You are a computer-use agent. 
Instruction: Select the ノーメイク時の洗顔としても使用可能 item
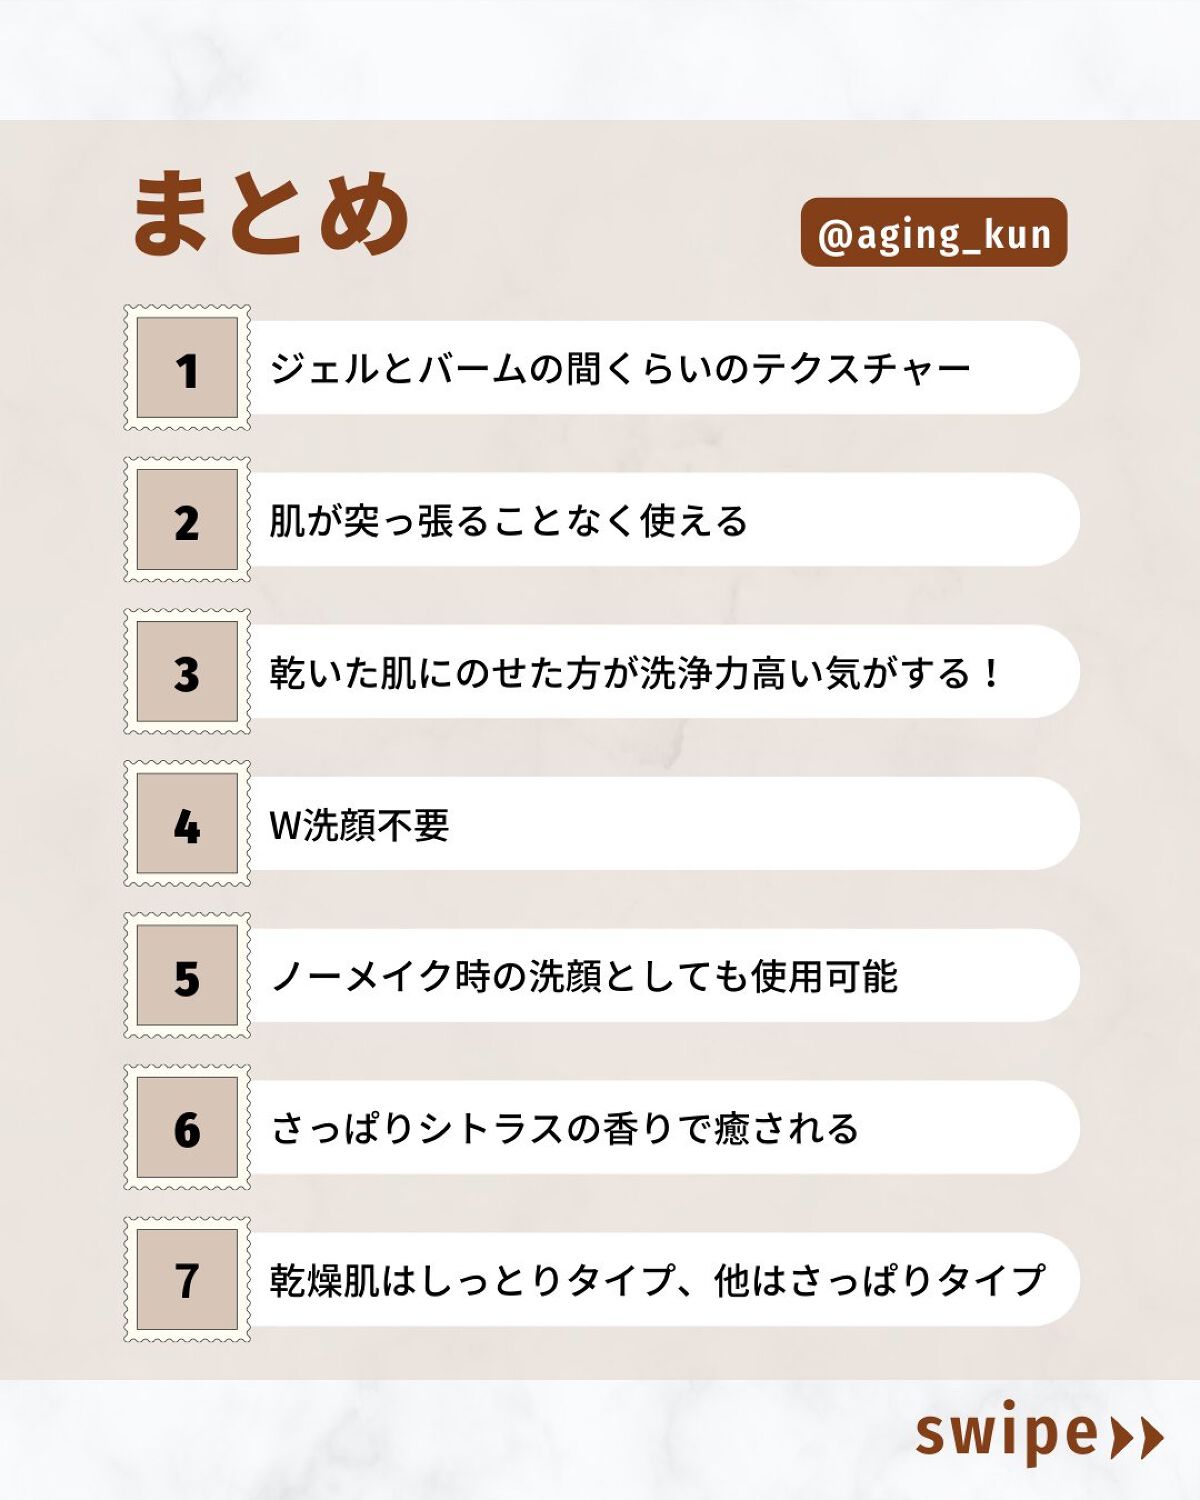[x=584, y=977]
